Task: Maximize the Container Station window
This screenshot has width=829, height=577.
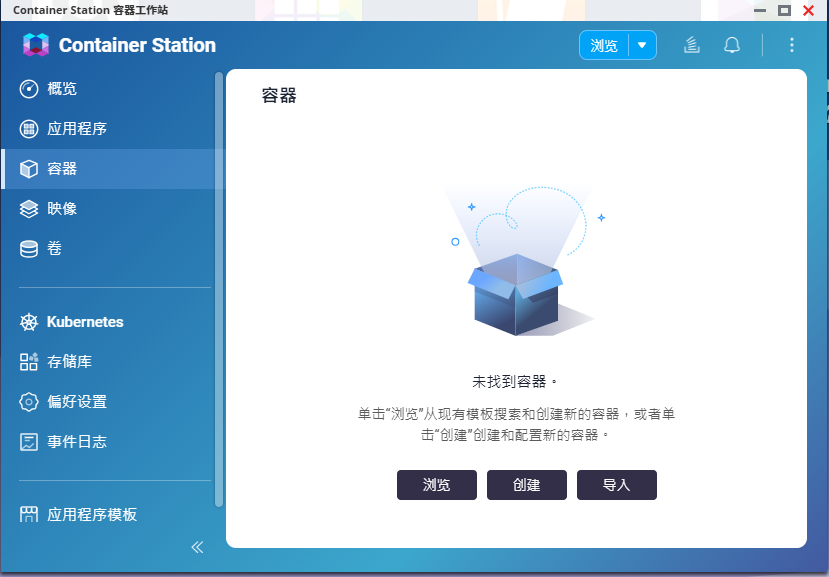Action: pyautogui.click(x=784, y=10)
